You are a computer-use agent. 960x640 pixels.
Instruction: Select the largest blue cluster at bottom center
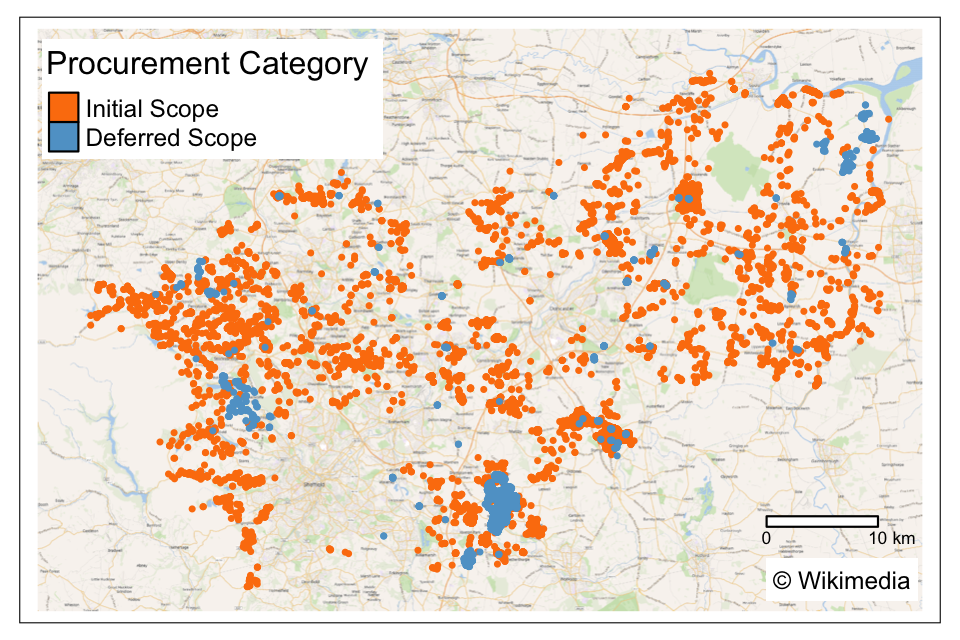(499, 505)
